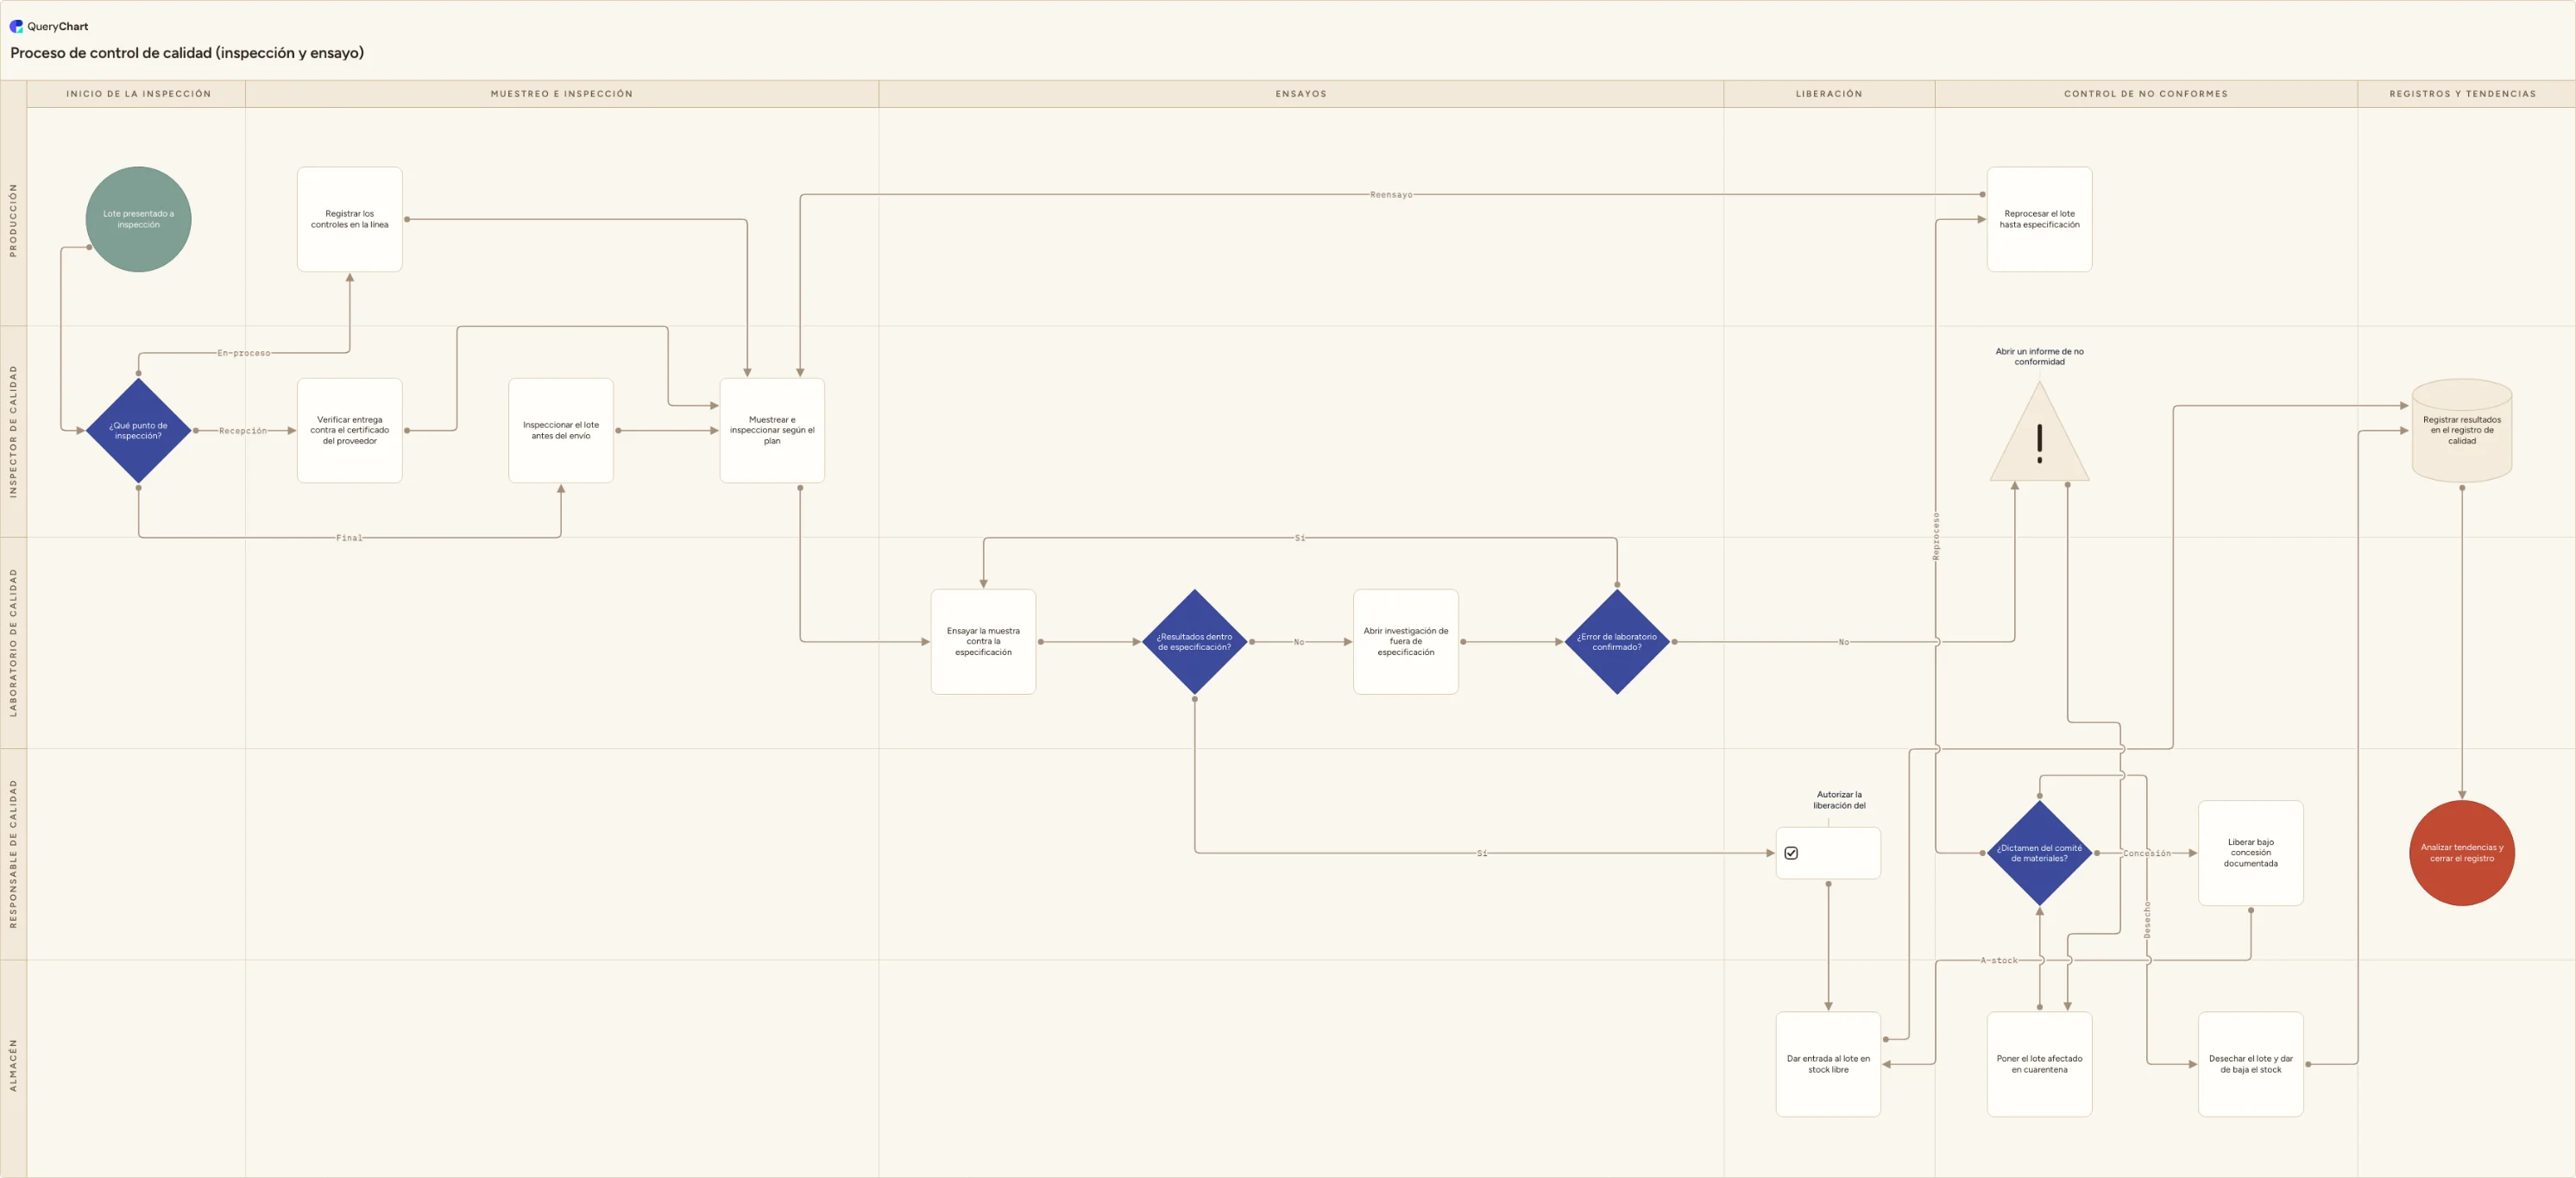This screenshot has width=2576, height=1178.
Task: Select node 'Poner el lote afectado en cuarentena'
Action: click(x=2039, y=1064)
